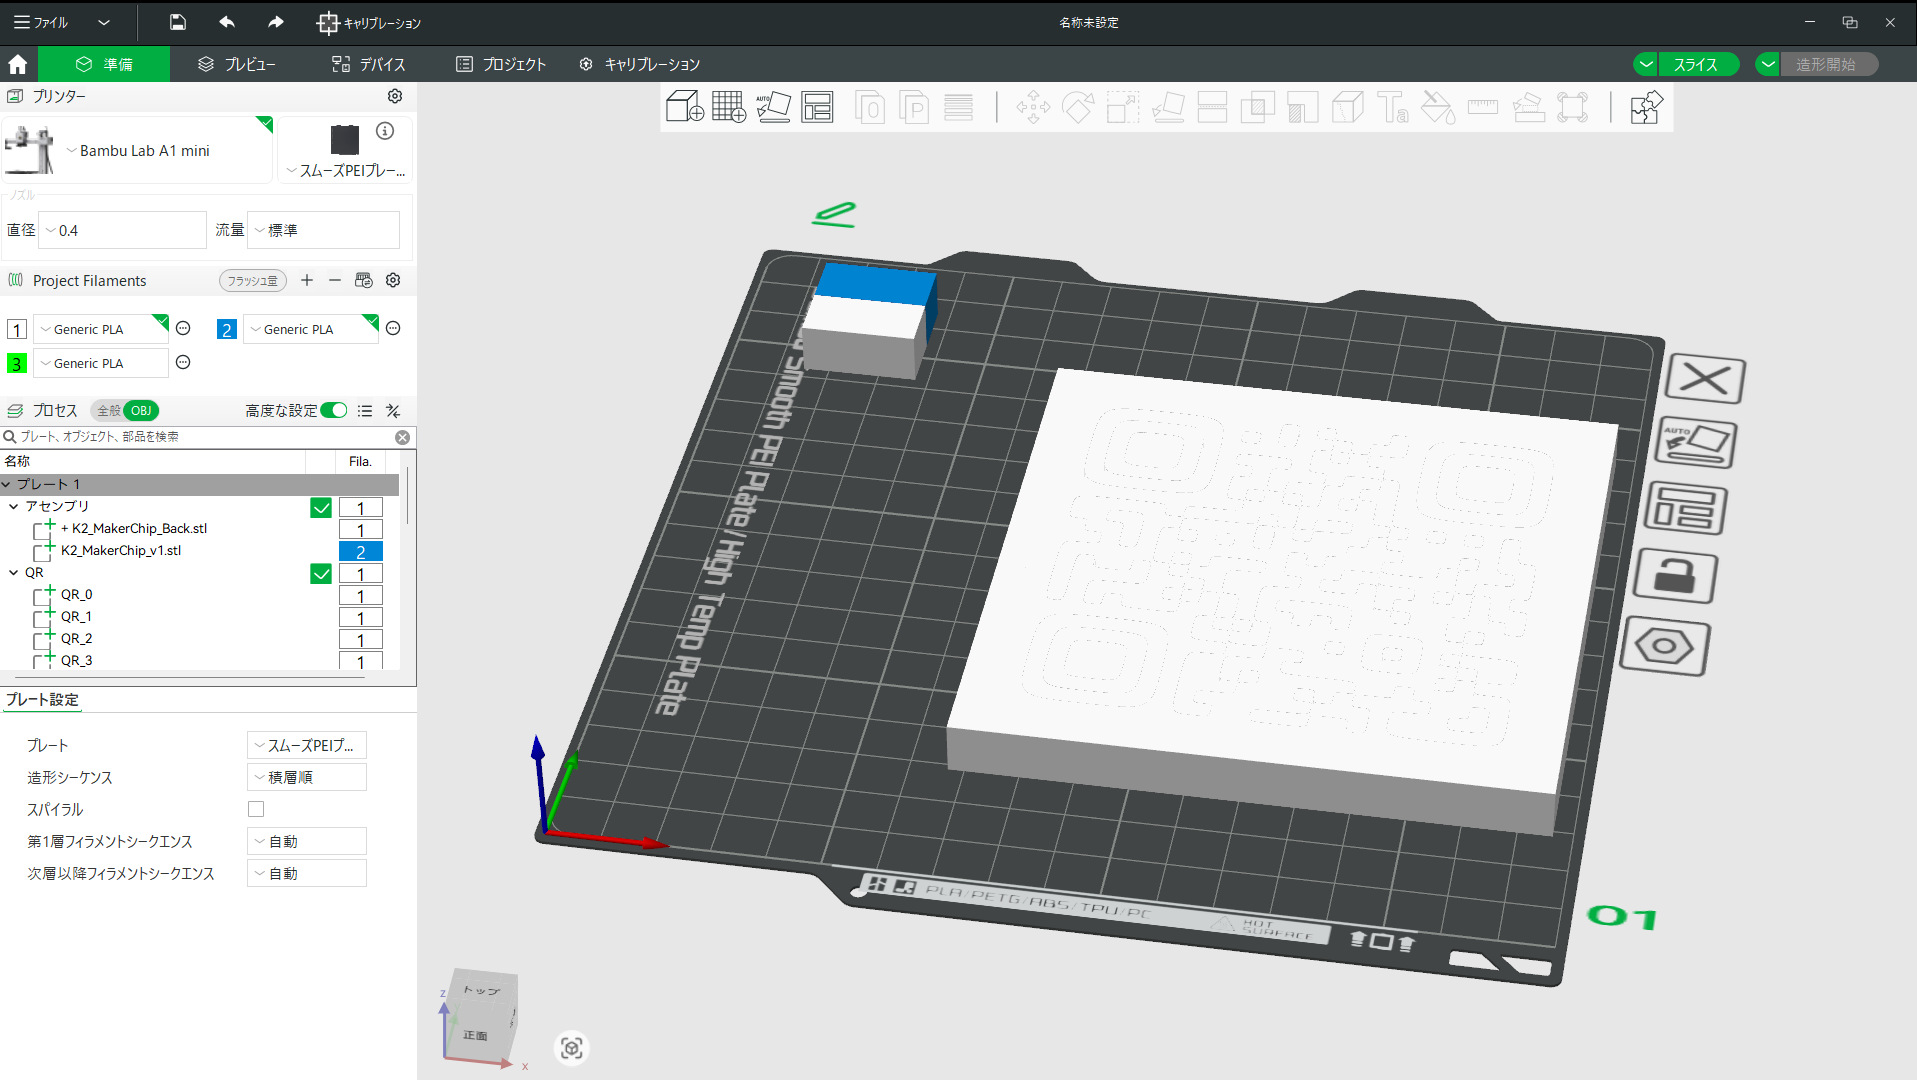Click the reset camera view icon
Image resolution: width=1917 pixels, height=1080 pixels.
(x=571, y=1048)
